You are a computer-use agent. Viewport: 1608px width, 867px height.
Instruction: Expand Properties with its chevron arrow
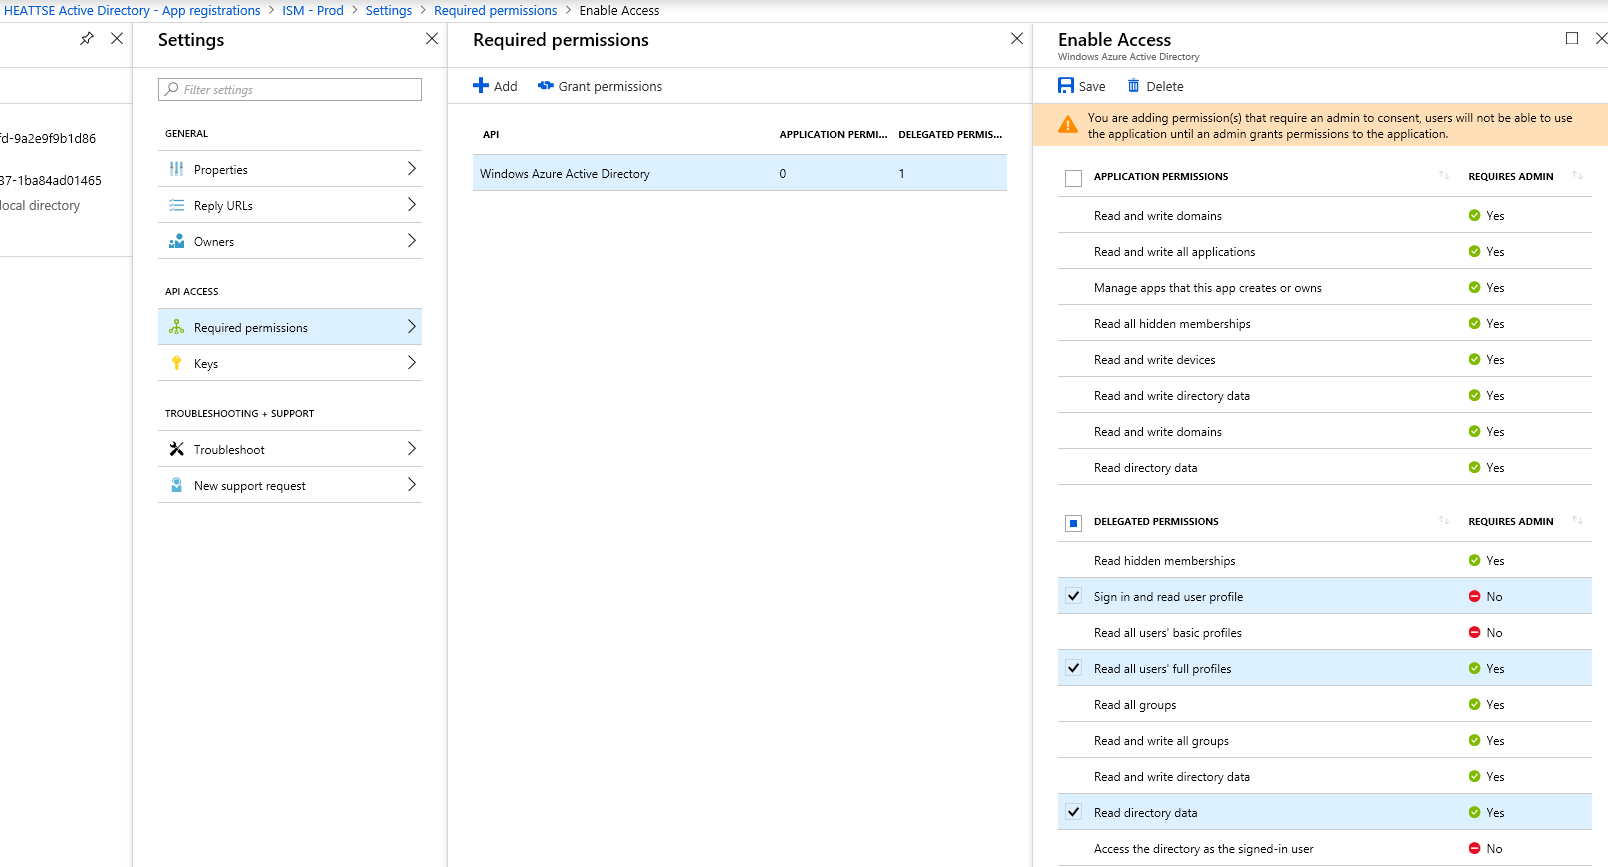coord(411,169)
